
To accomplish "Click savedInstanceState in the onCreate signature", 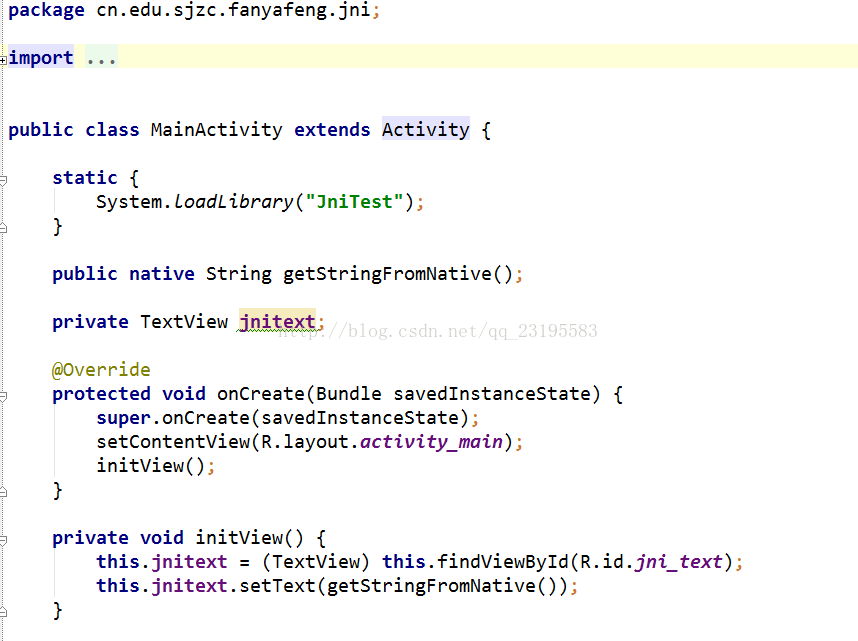I will 492,394.
